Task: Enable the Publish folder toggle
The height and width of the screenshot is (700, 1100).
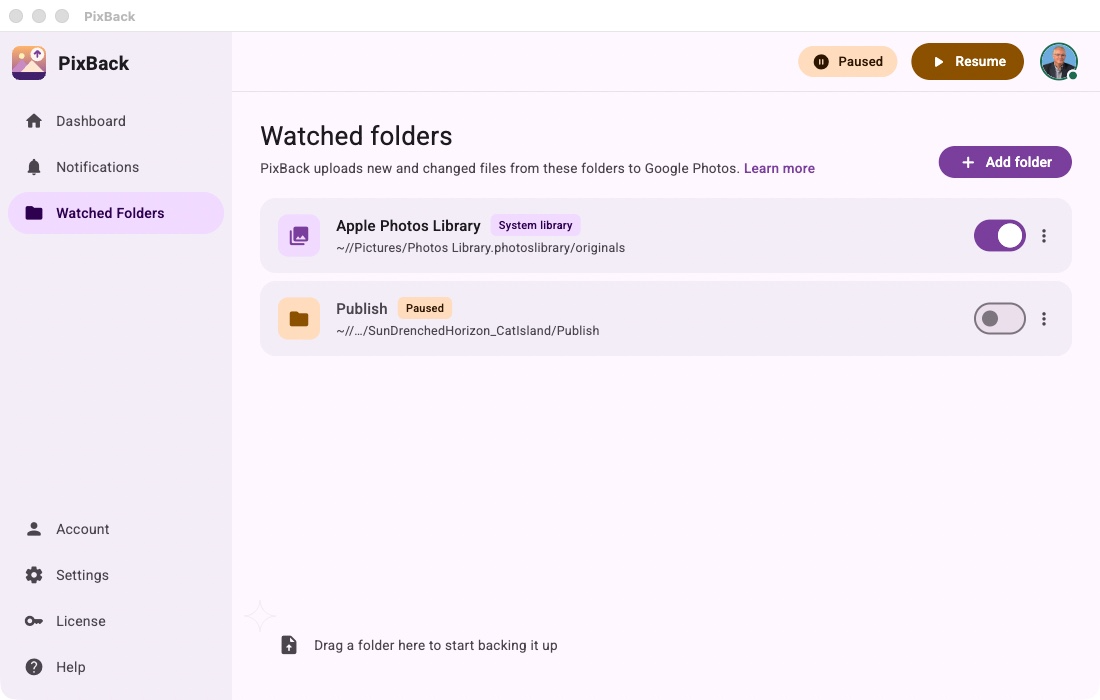Action: 1000,318
